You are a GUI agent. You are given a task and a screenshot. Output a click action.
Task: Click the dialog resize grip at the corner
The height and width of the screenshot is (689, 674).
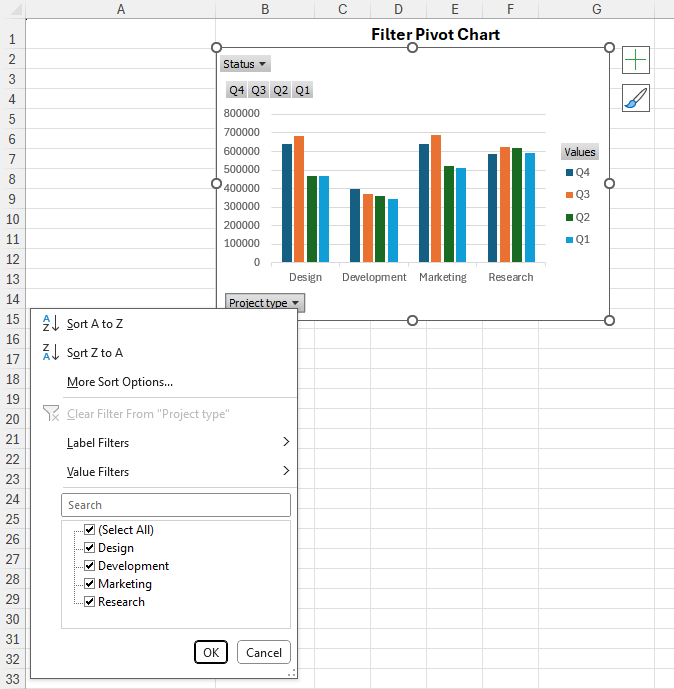tap(292, 673)
